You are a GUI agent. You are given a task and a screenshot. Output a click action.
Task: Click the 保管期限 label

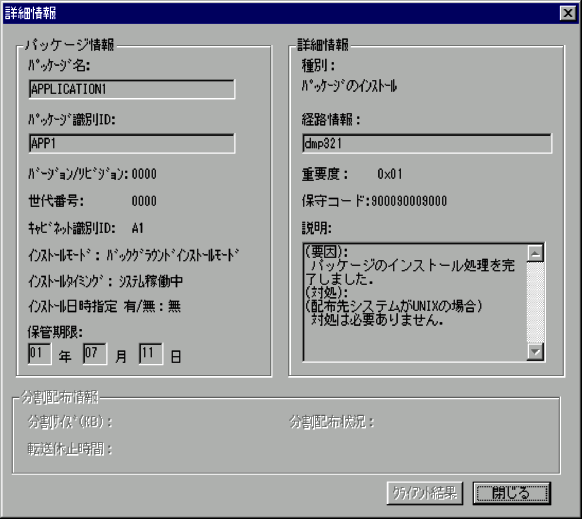(x=55, y=332)
